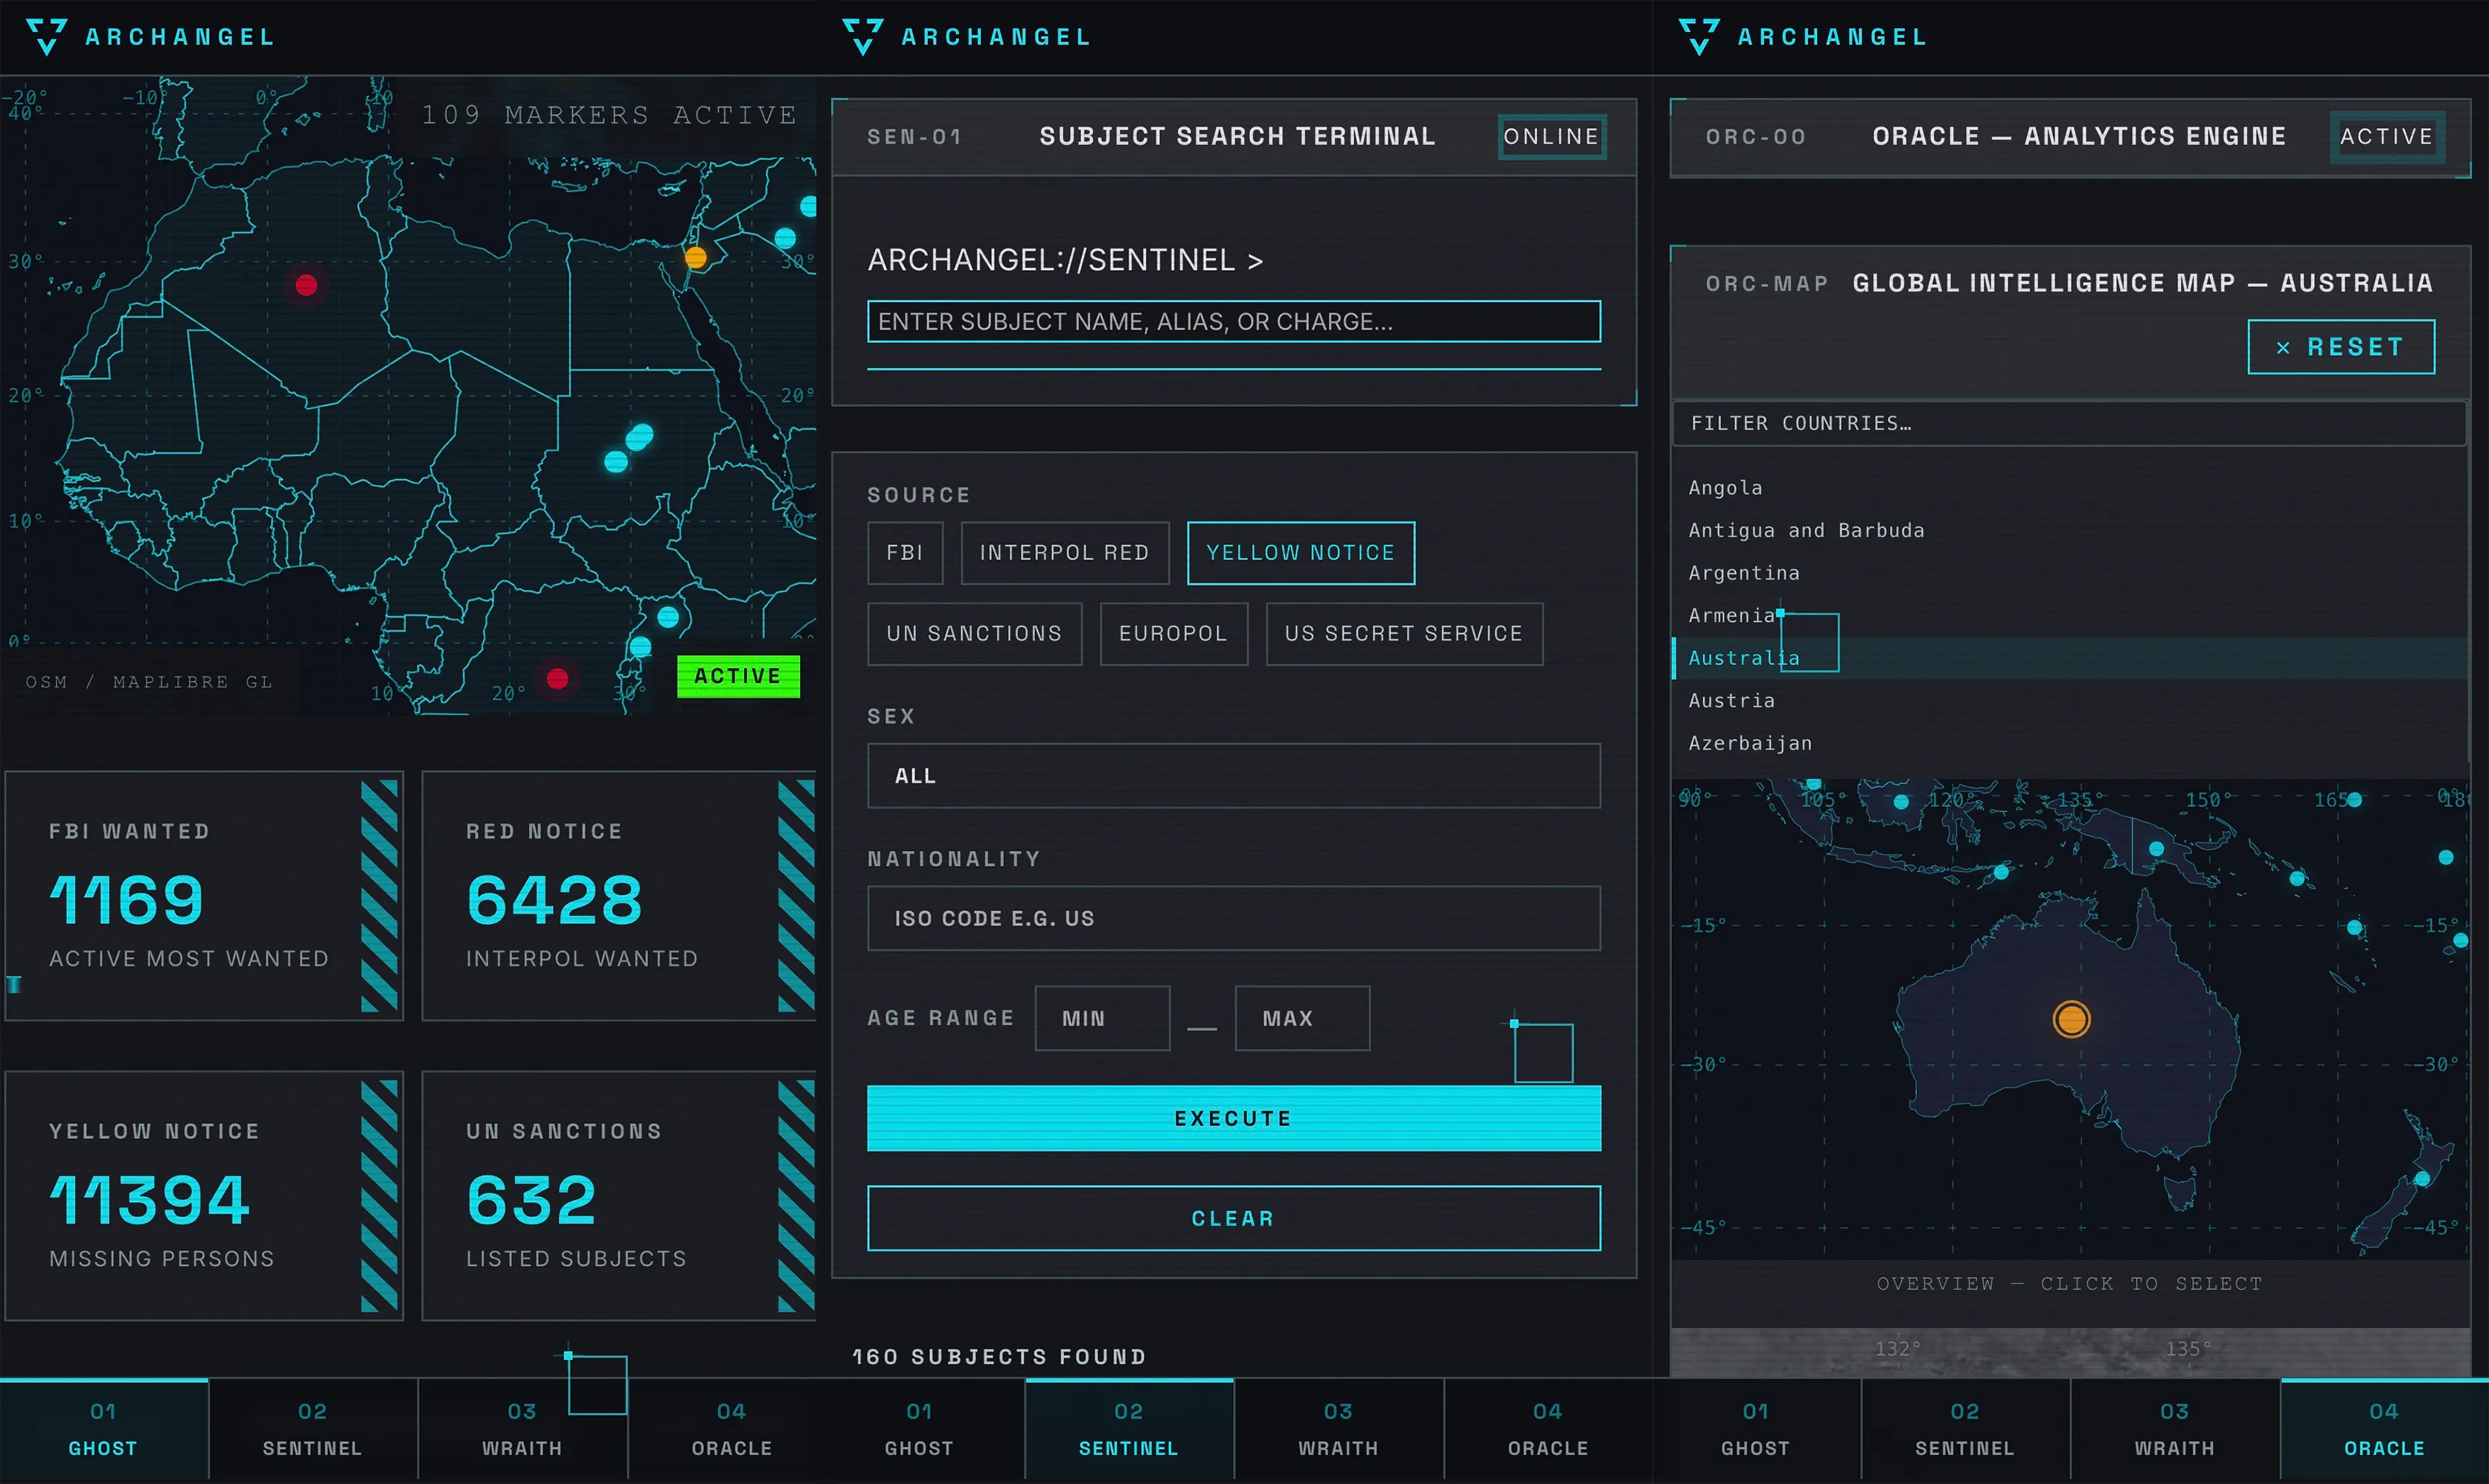The image size is (2489, 1484).
Task: Open 03 WRAITH tab in right panel
Action: [2175, 1430]
